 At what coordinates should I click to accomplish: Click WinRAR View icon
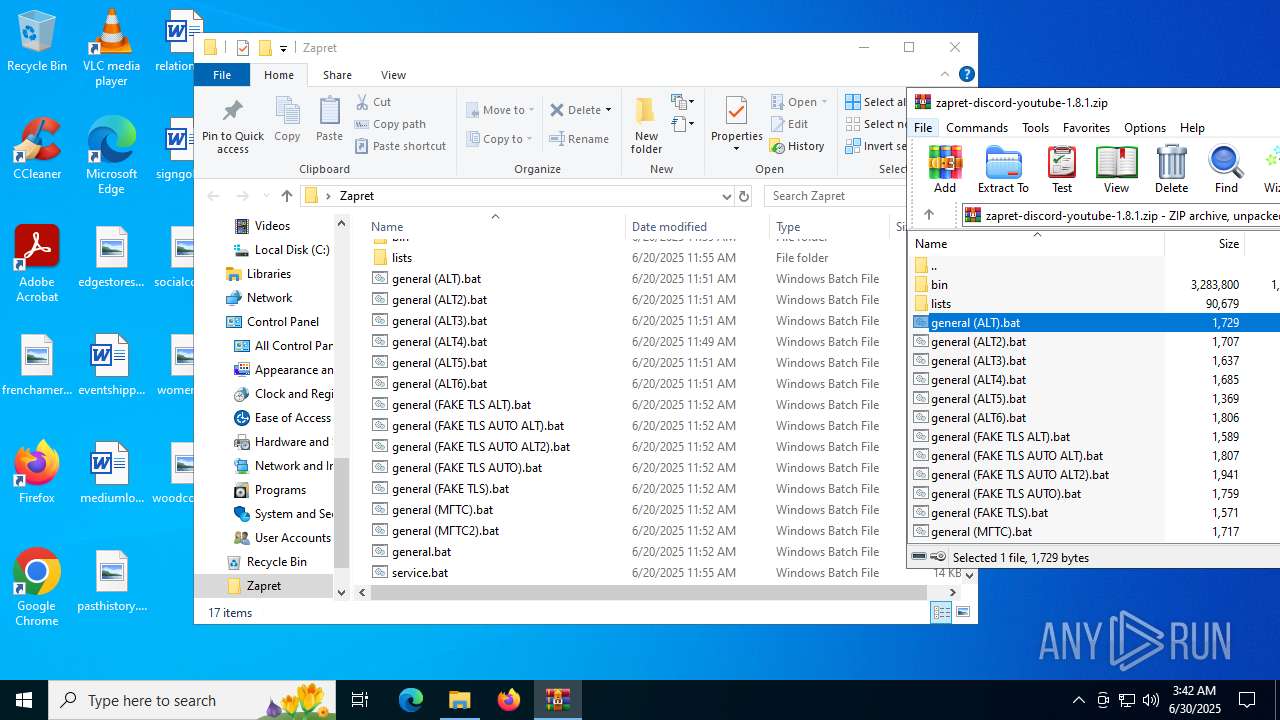coord(1116,169)
